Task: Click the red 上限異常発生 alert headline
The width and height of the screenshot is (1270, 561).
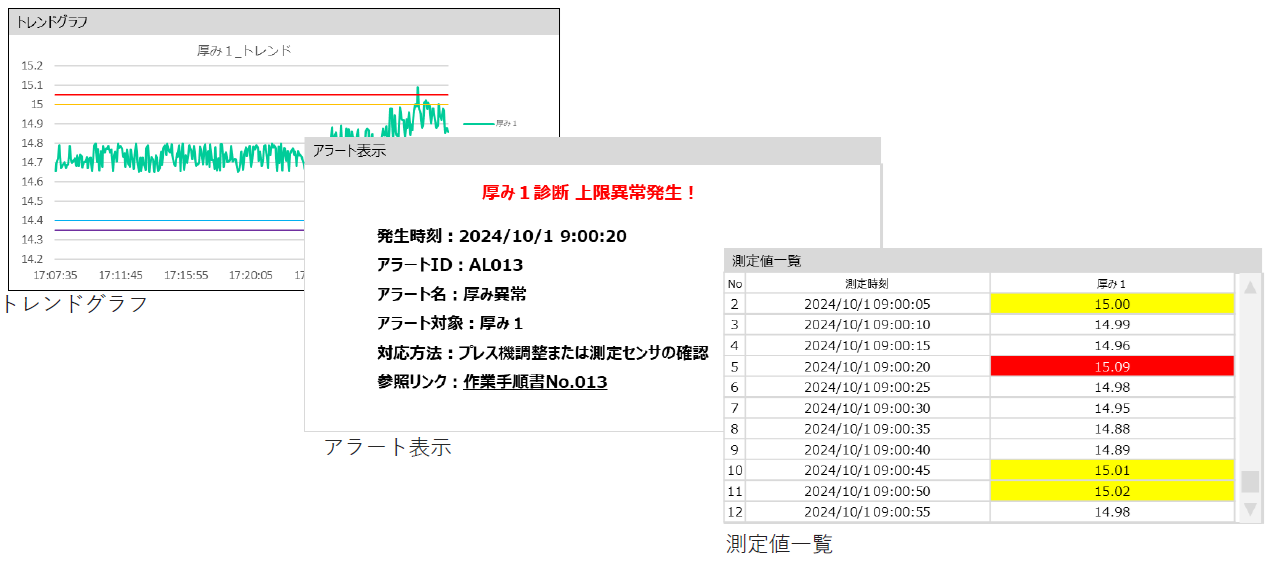Action: 589,193
